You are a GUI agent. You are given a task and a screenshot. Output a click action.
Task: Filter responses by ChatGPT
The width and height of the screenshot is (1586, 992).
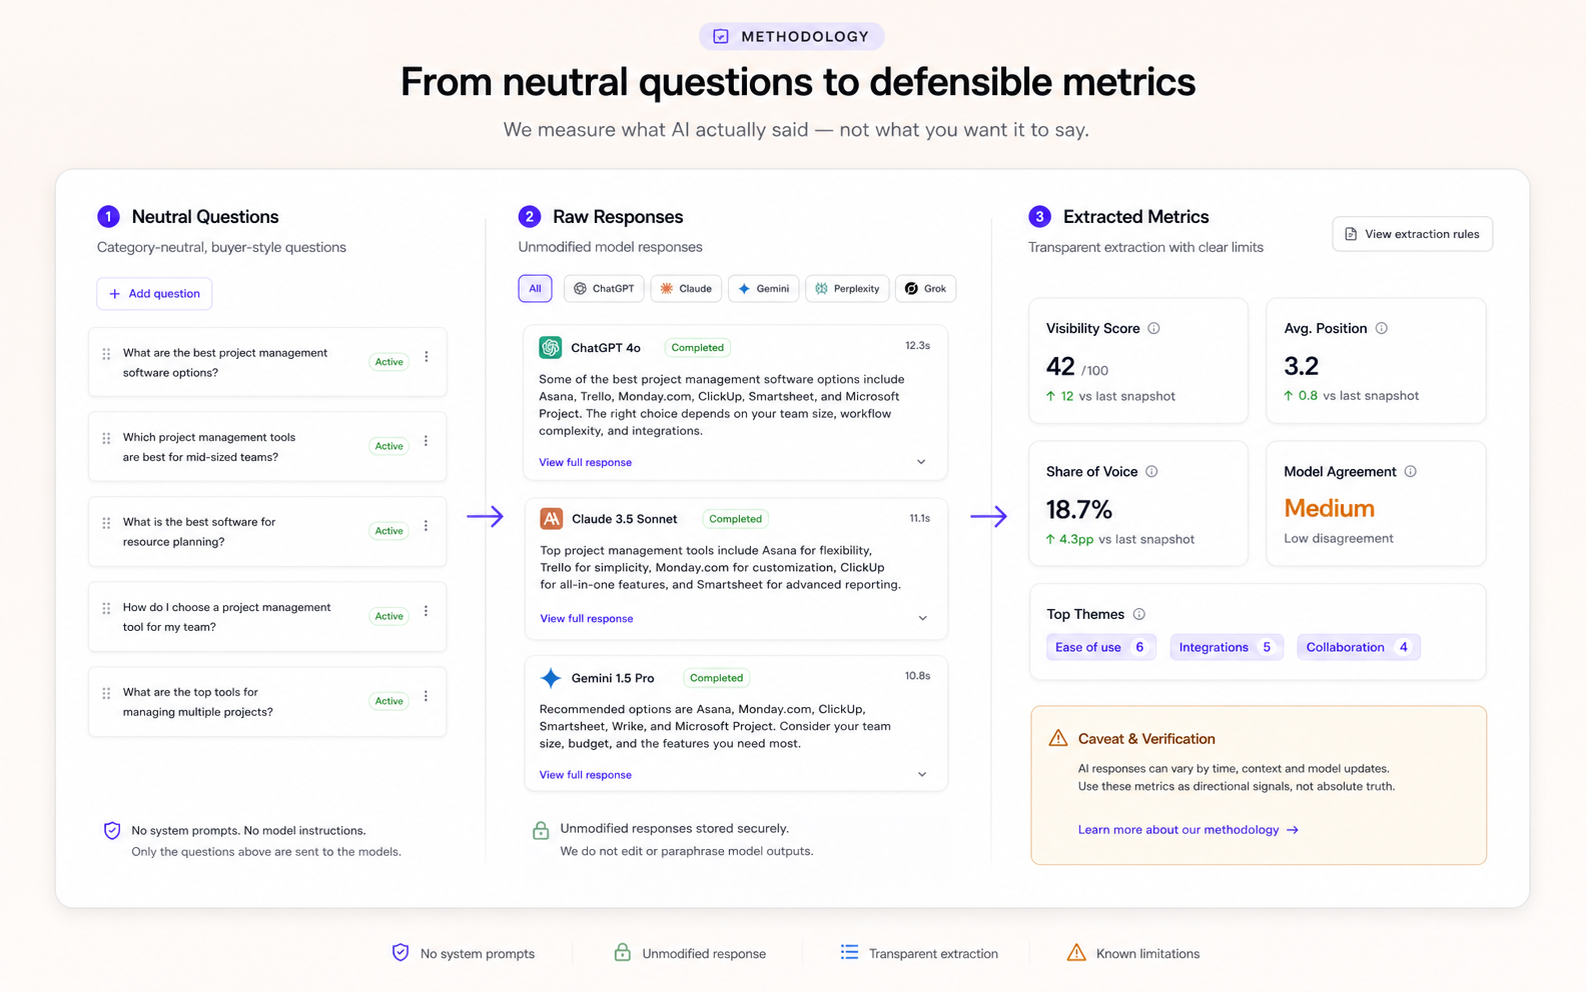click(604, 288)
